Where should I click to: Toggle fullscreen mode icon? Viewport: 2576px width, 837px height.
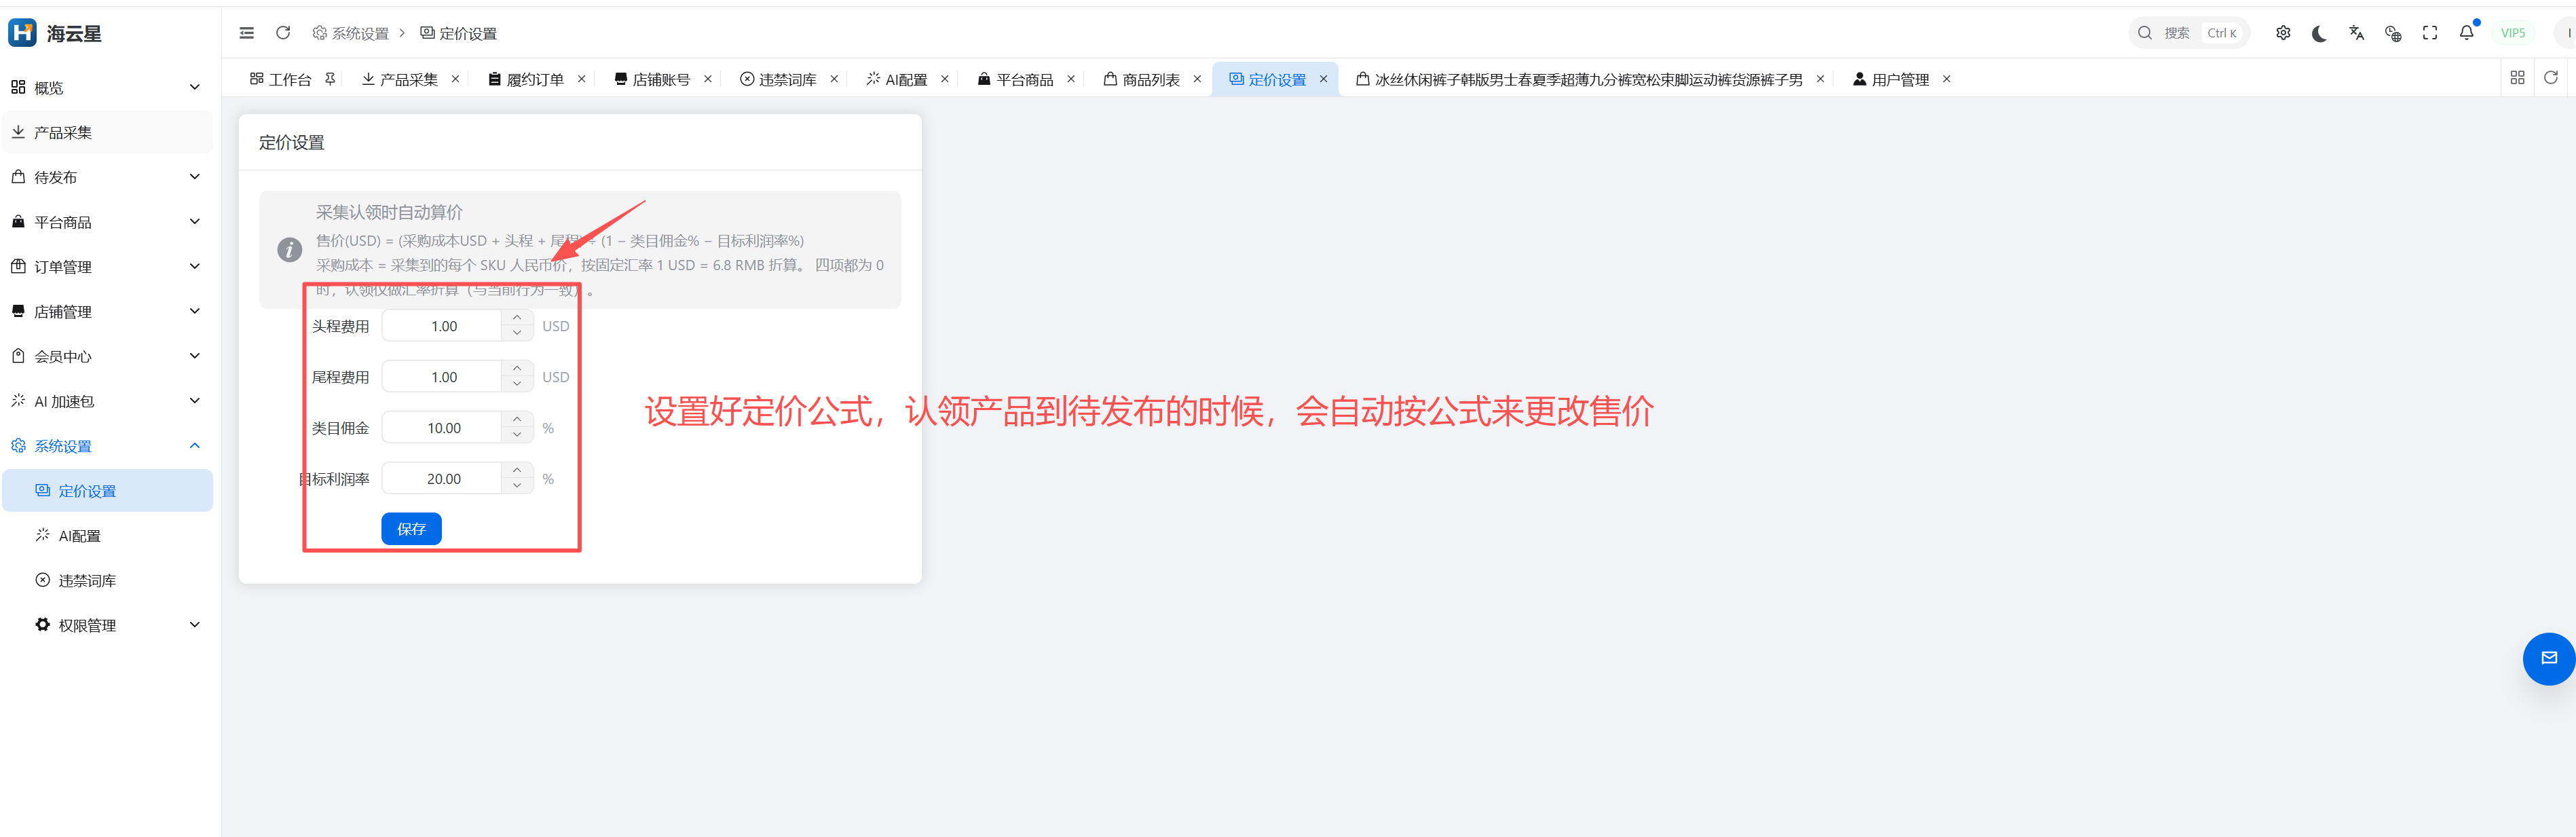pyautogui.click(x=2430, y=33)
